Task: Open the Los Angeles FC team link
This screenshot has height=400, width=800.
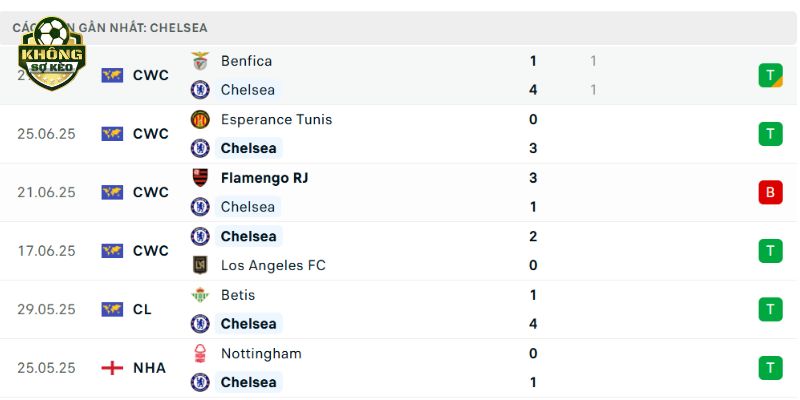Action: pyautogui.click(x=273, y=265)
